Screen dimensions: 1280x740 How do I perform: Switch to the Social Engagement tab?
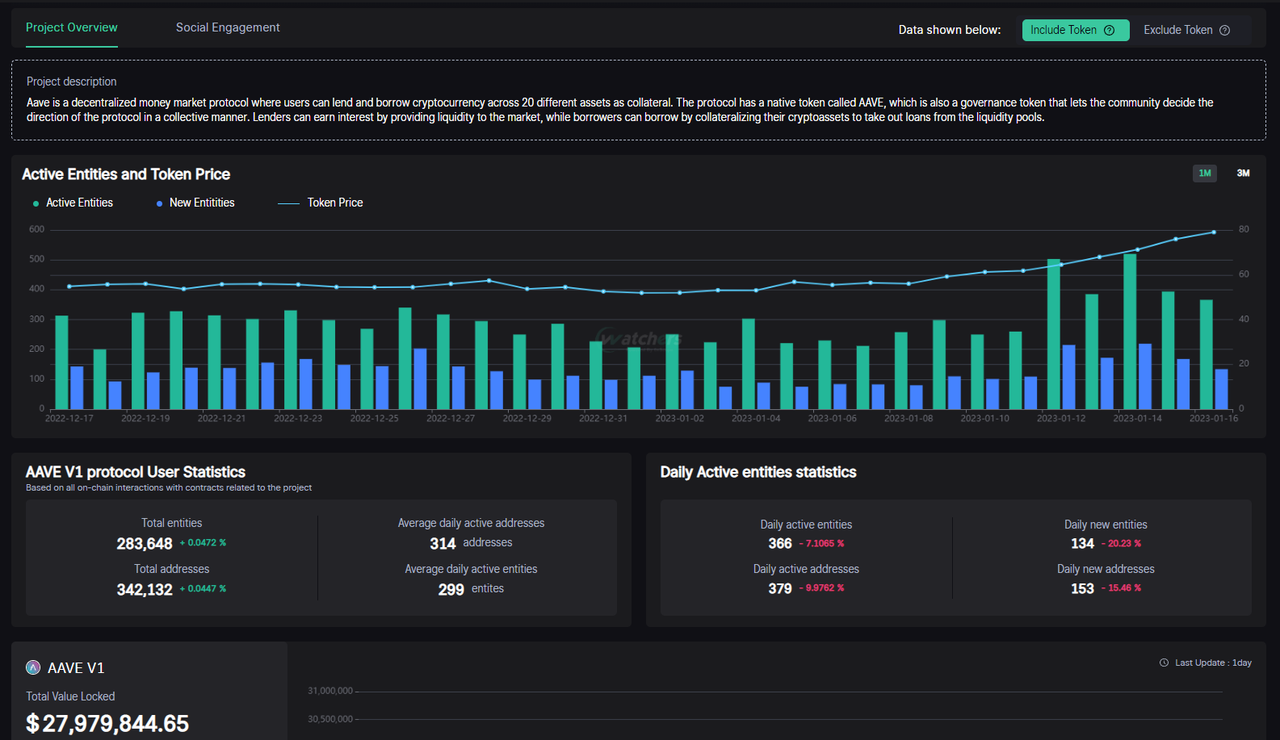(x=228, y=28)
